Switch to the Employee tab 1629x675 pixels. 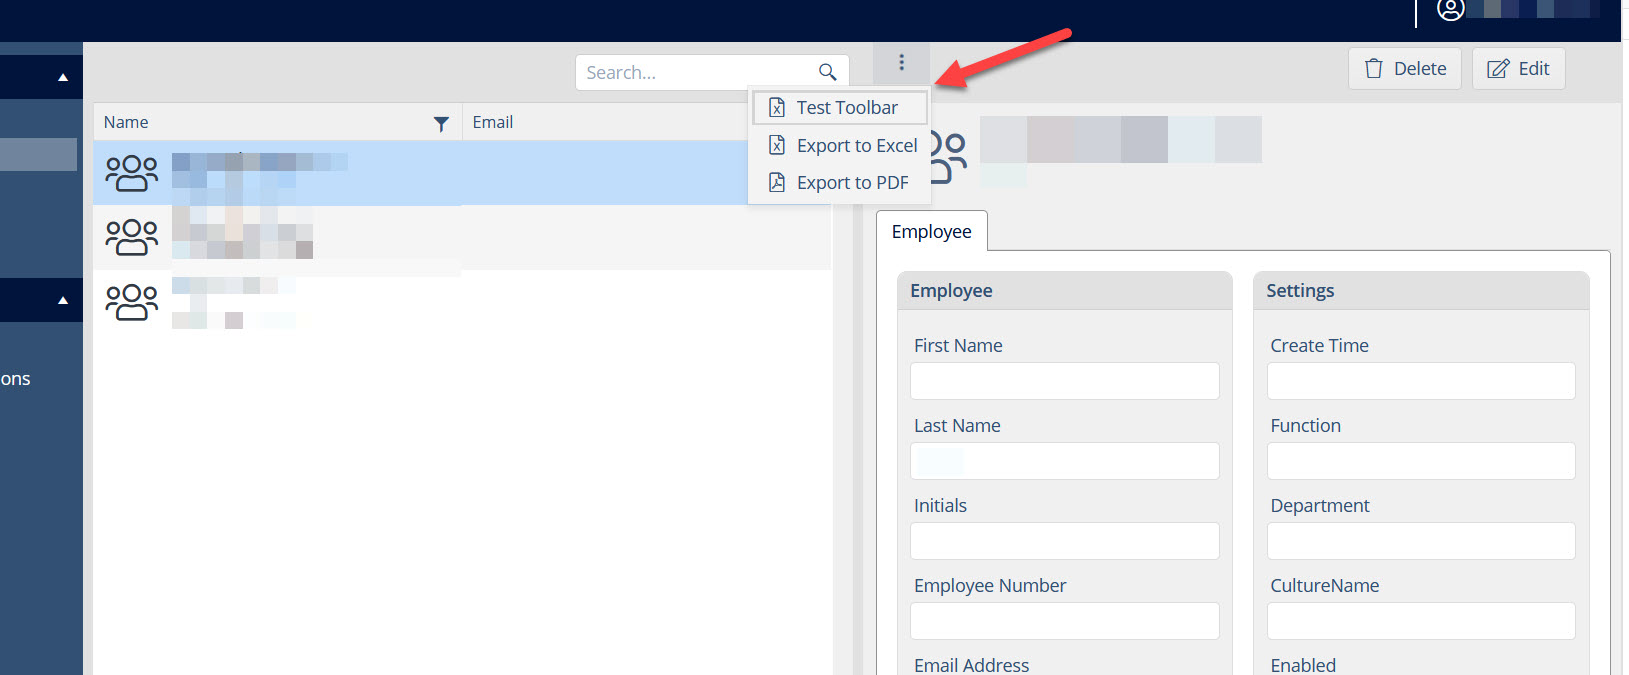932,231
